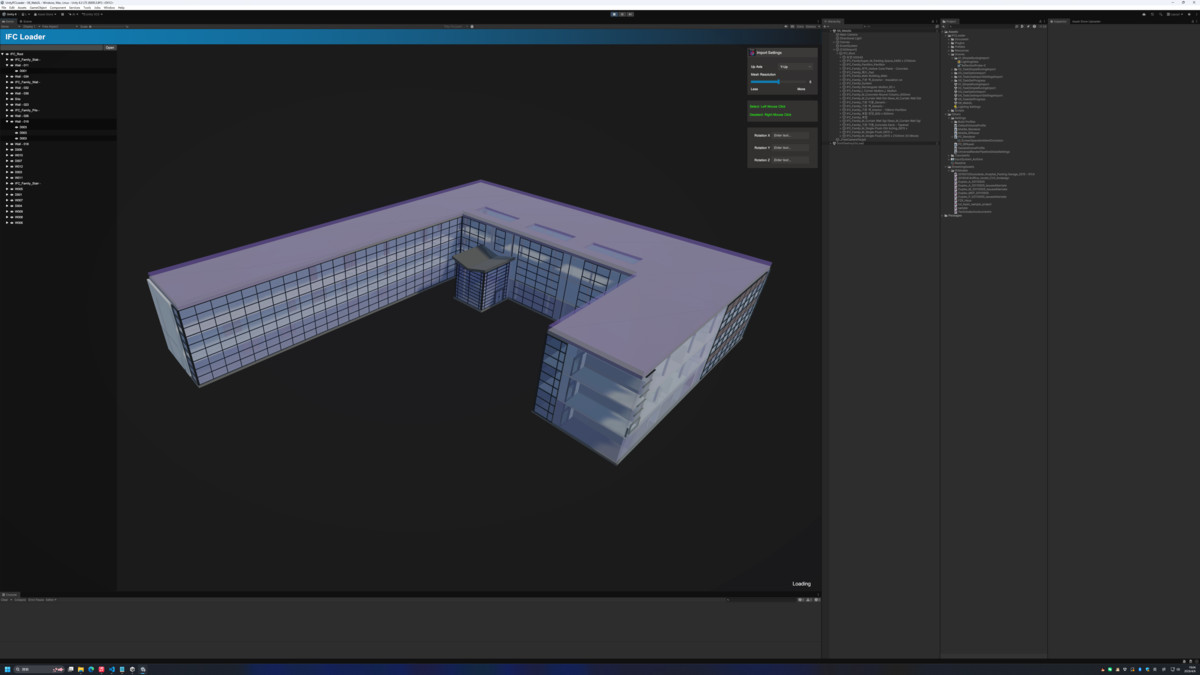Image resolution: width=1200 pixels, height=675 pixels.
Task: Open File Explorer from the taskbar
Action: click(81, 669)
